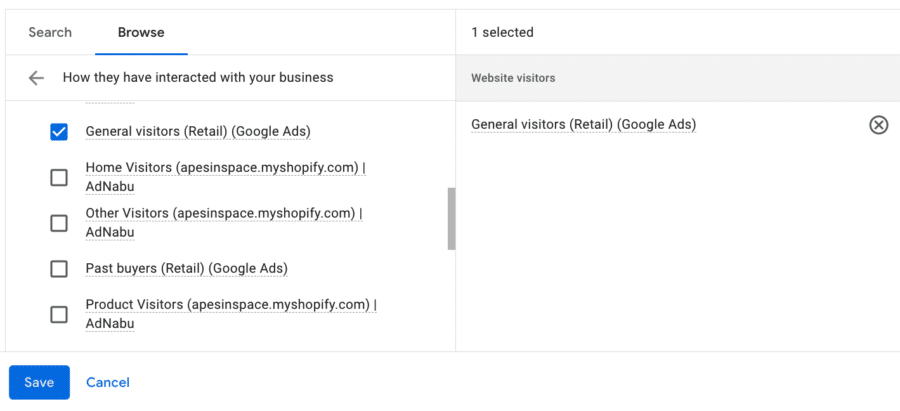Click the Product Visitors (apesinspace.myshopify.com) label text

pyautogui.click(x=231, y=313)
